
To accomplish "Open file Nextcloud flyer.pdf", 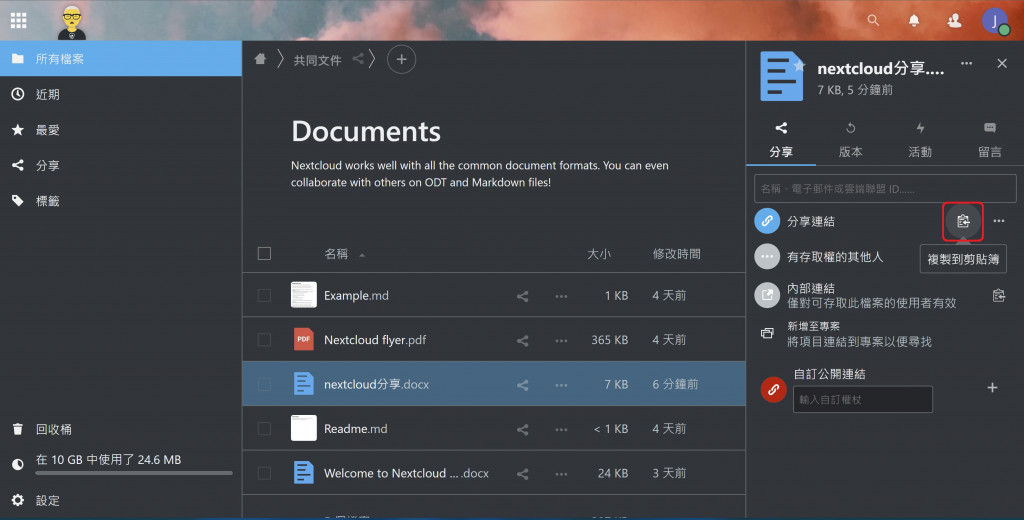I will 375,340.
